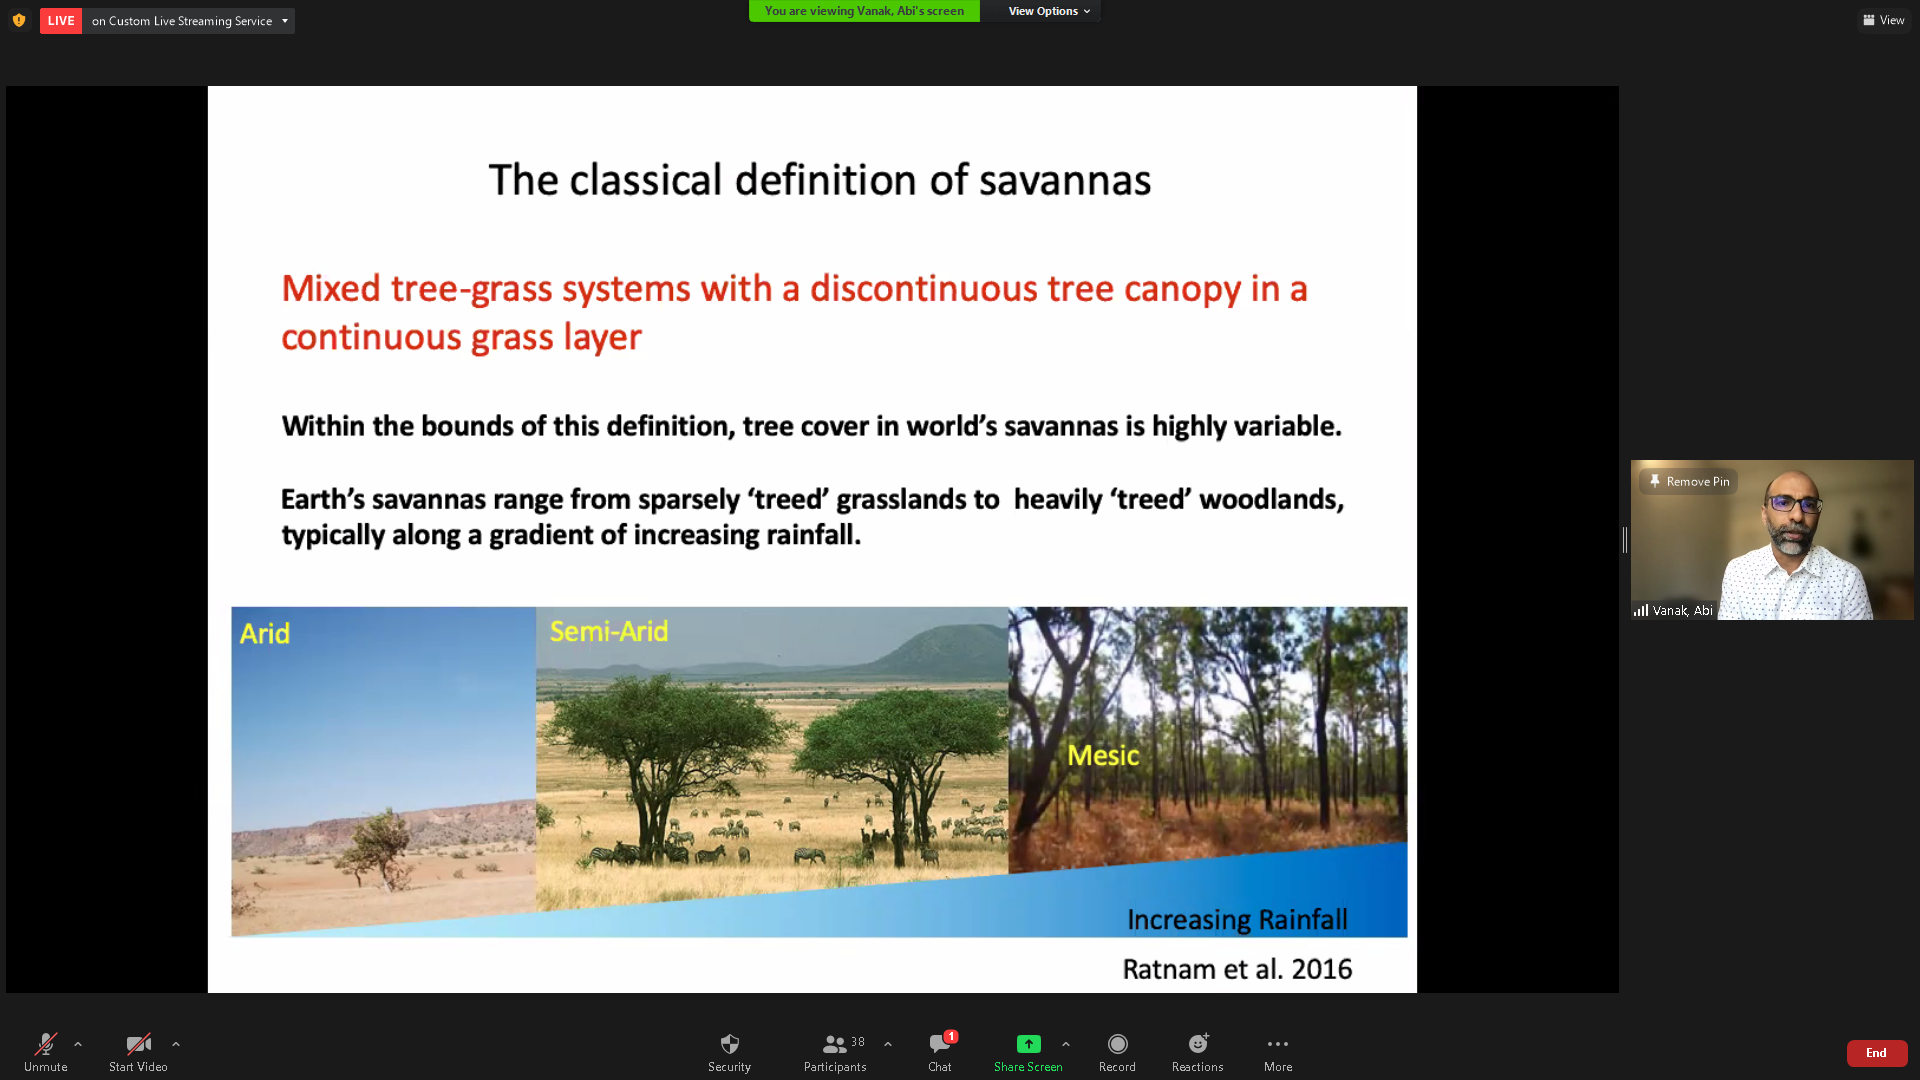Click the Unmute microphone icon
This screenshot has height=1080, width=1920.
point(45,1044)
